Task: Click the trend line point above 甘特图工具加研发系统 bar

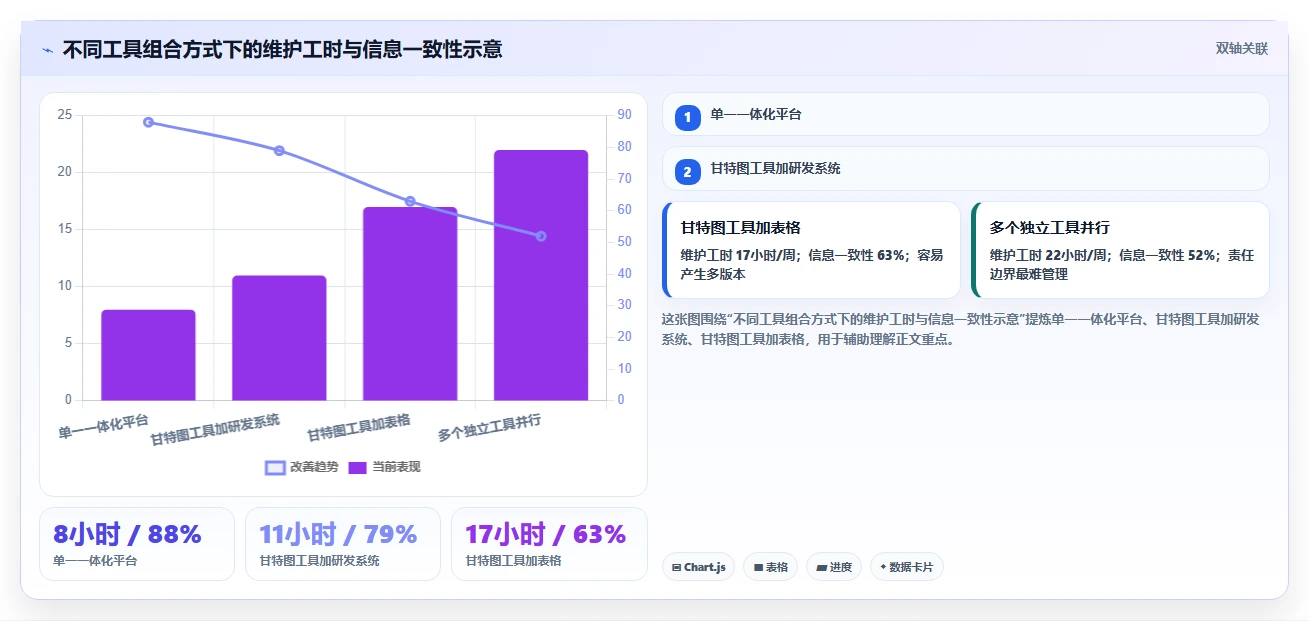Action: point(279,151)
